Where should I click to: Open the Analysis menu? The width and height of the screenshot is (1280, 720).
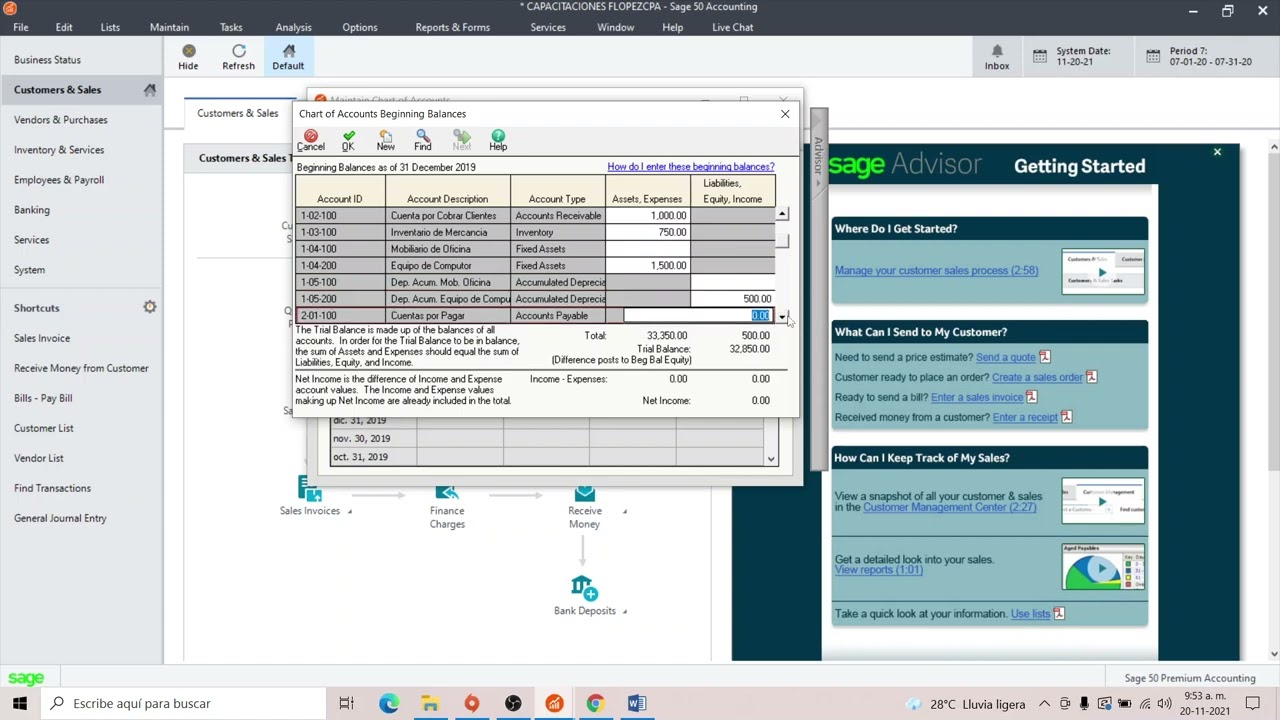click(x=293, y=27)
